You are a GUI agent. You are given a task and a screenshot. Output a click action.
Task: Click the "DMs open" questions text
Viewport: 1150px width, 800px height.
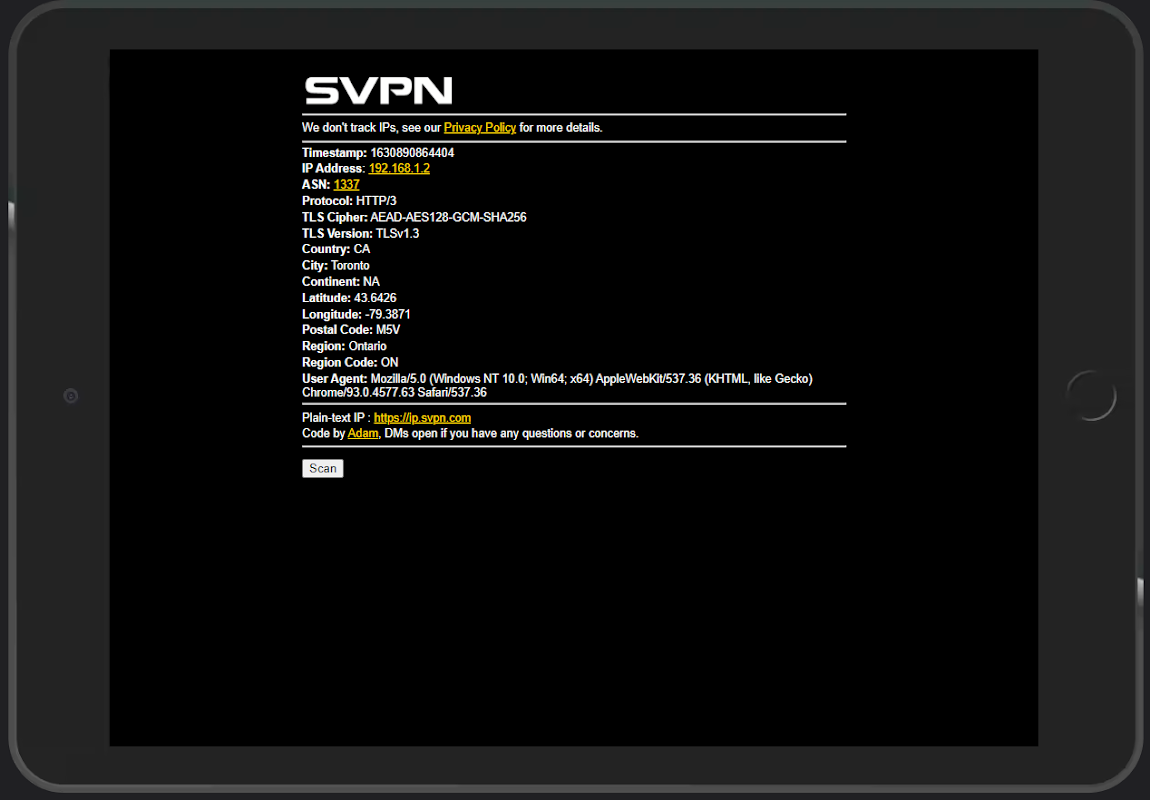tap(511, 433)
